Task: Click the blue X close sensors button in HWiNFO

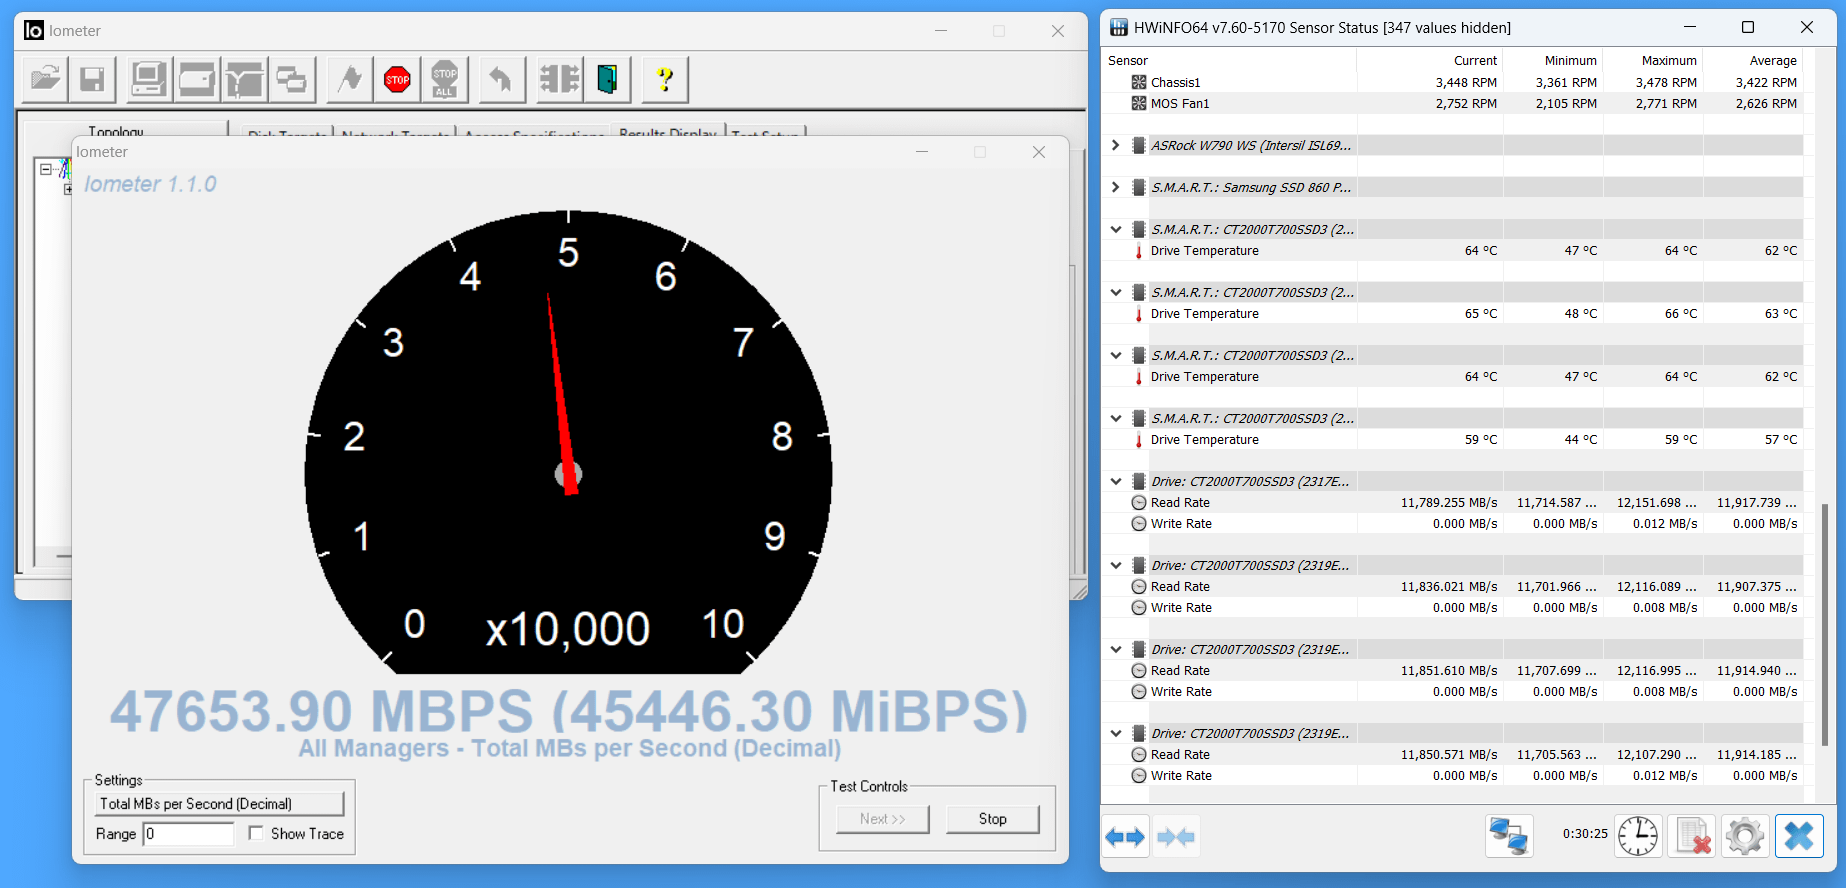Action: pyautogui.click(x=1799, y=836)
